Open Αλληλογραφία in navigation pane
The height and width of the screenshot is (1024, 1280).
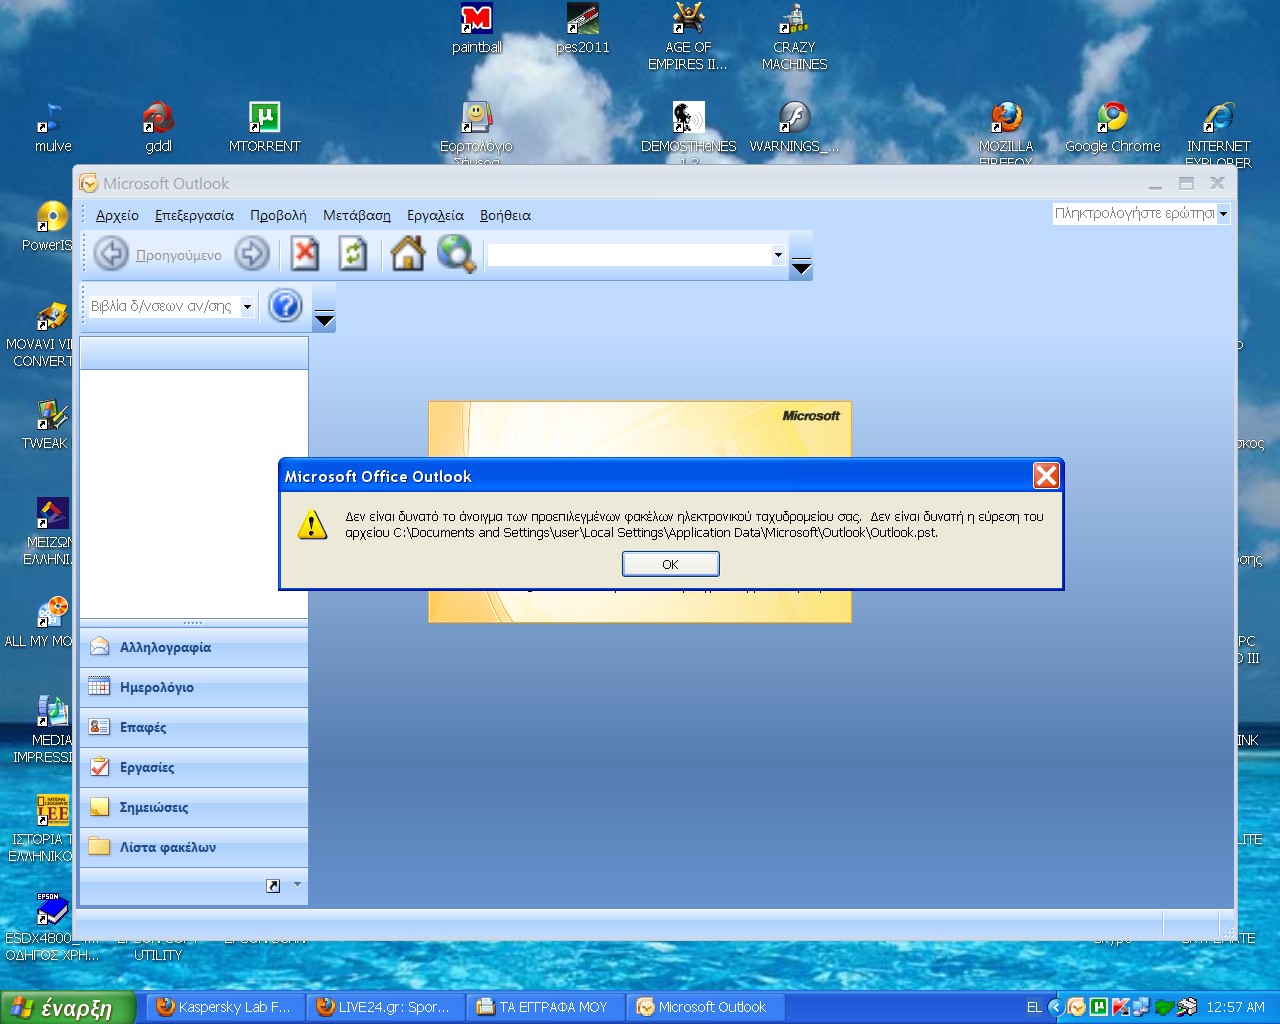coord(194,647)
